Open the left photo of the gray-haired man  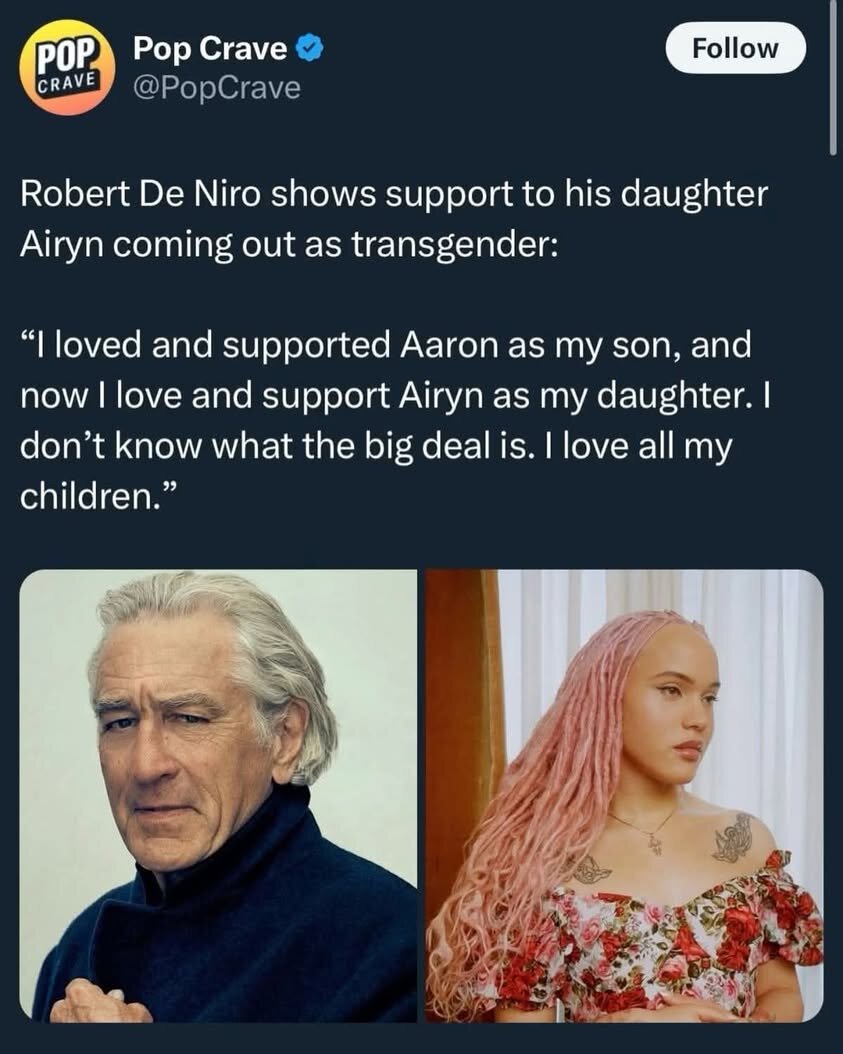[x=218, y=796]
